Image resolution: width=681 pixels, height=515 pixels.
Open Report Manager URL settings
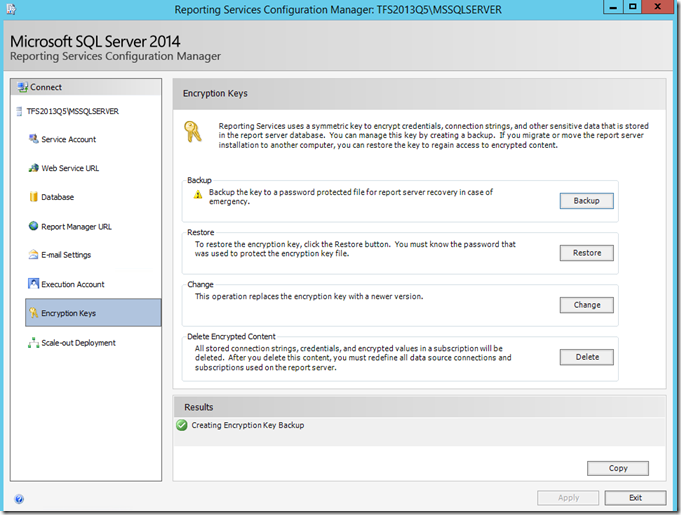pyautogui.click(x=76, y=227)
